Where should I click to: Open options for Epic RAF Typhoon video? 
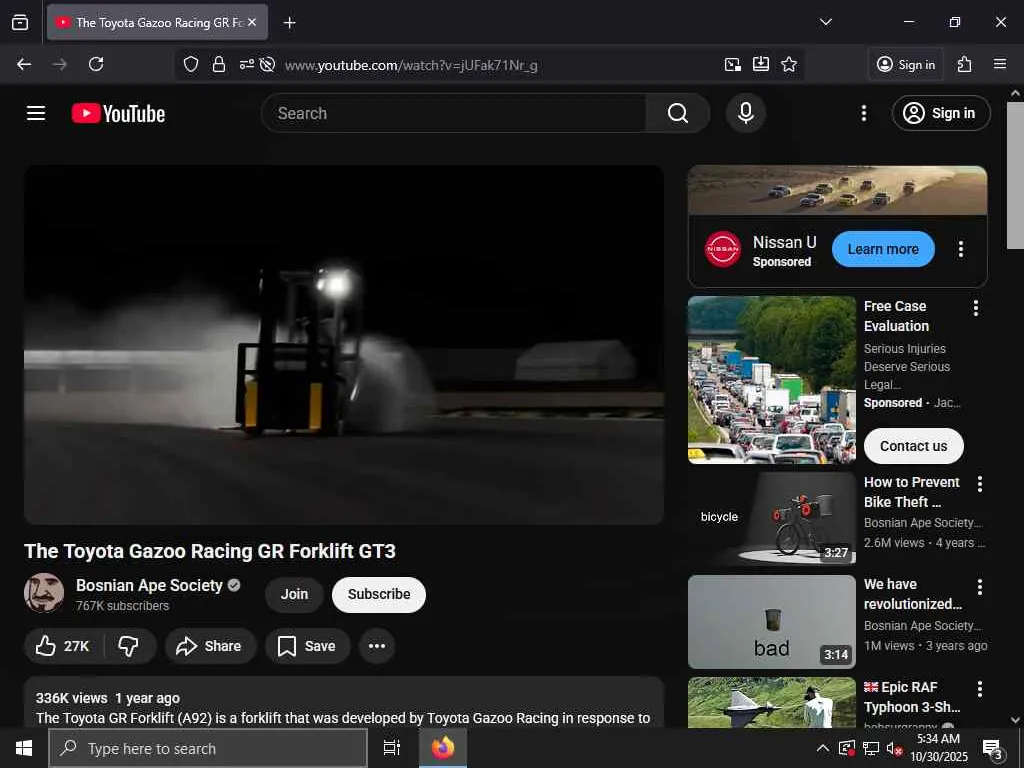coord(979,689)
